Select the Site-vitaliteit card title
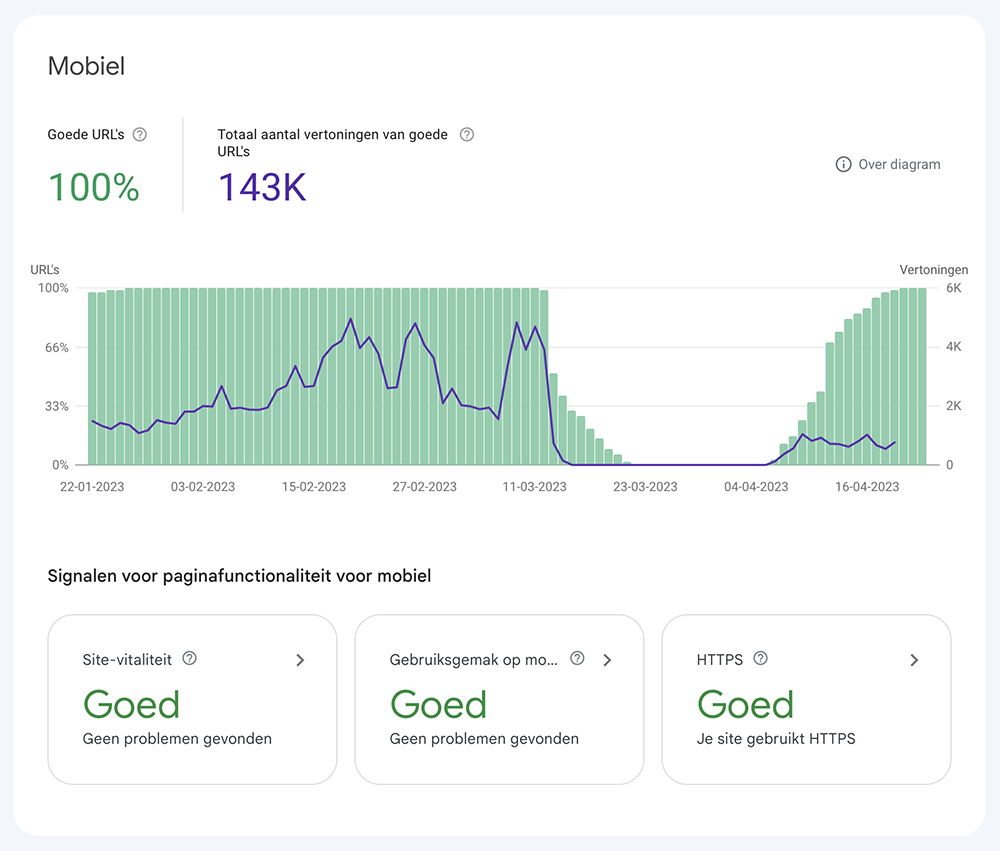1000x851 pixels. coord(127,660)
